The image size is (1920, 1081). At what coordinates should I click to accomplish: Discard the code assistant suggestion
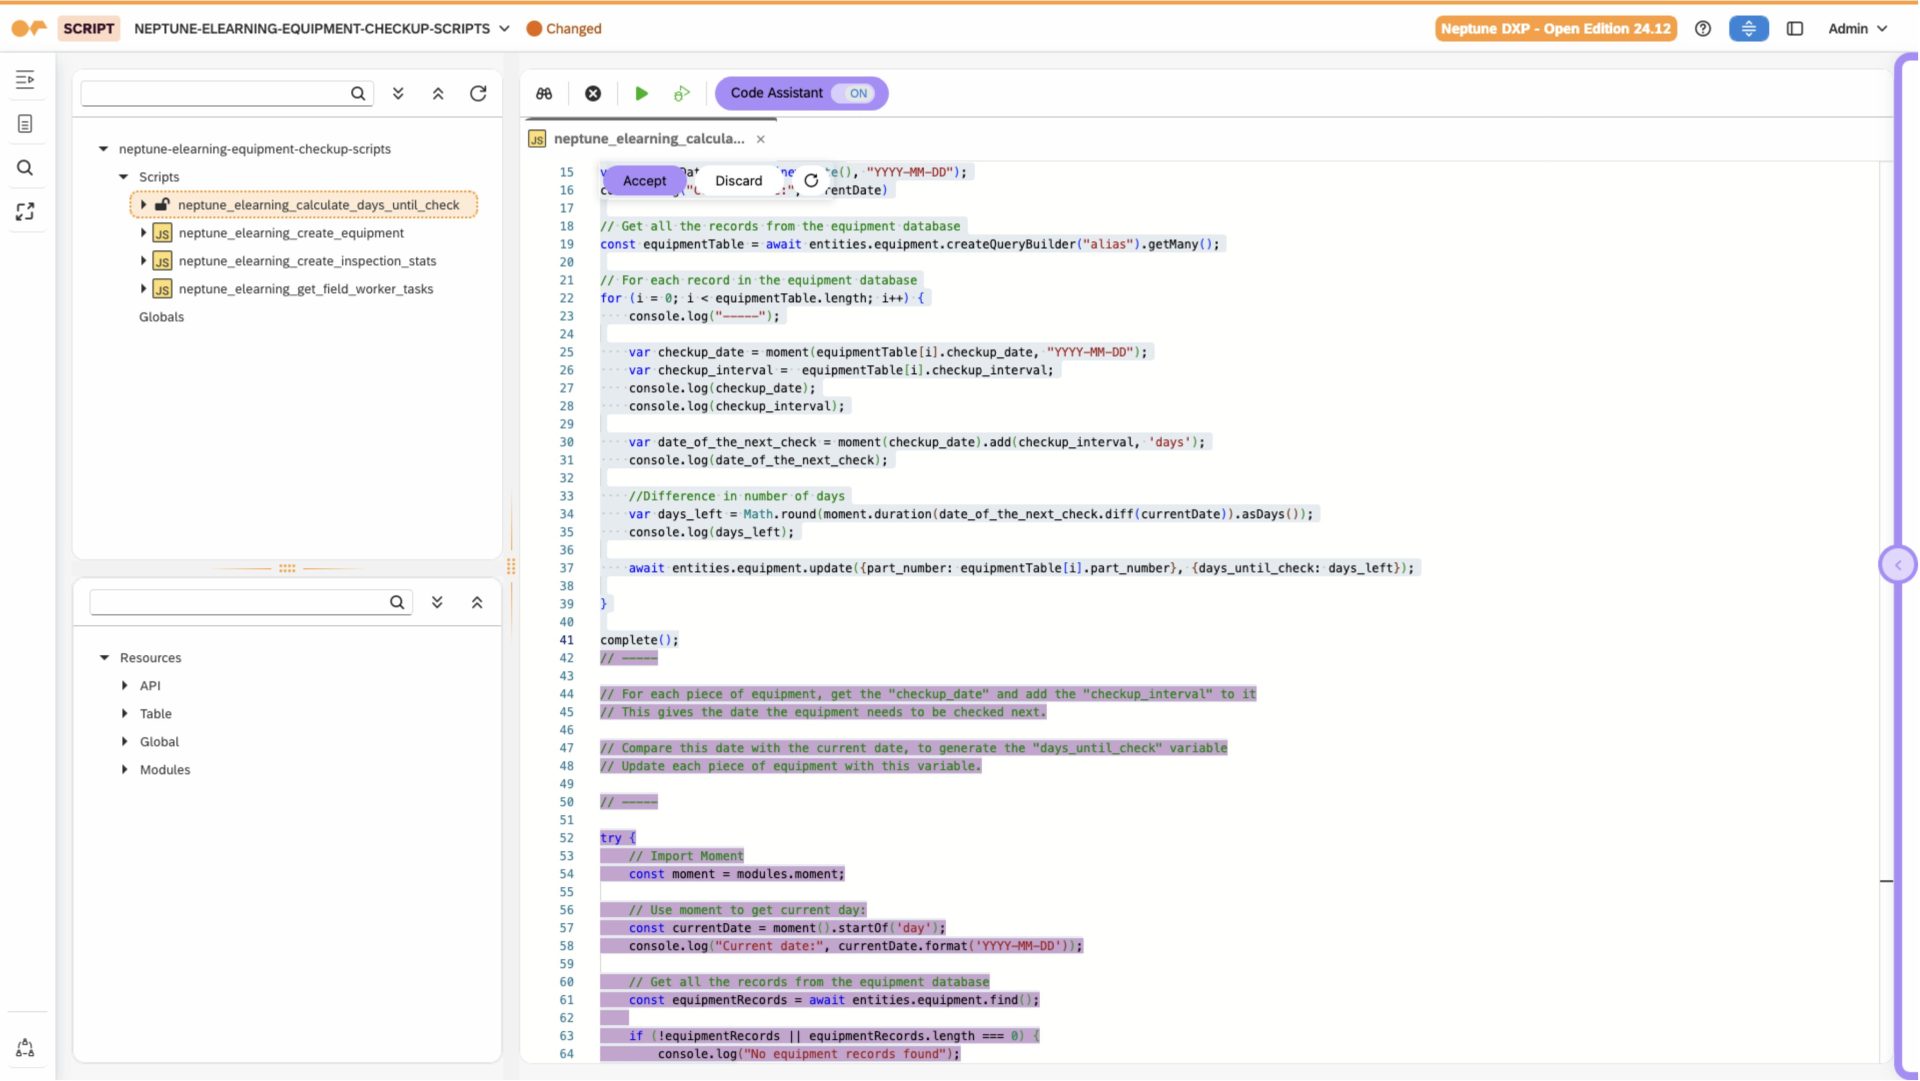coord(738,181)
